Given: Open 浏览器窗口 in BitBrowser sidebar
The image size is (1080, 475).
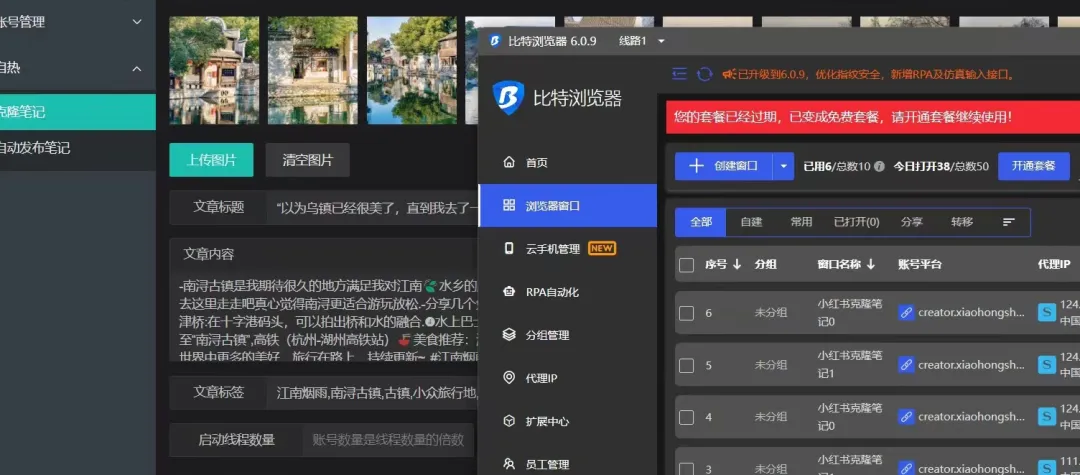Looking at the screenshot, I should (568, 205).
